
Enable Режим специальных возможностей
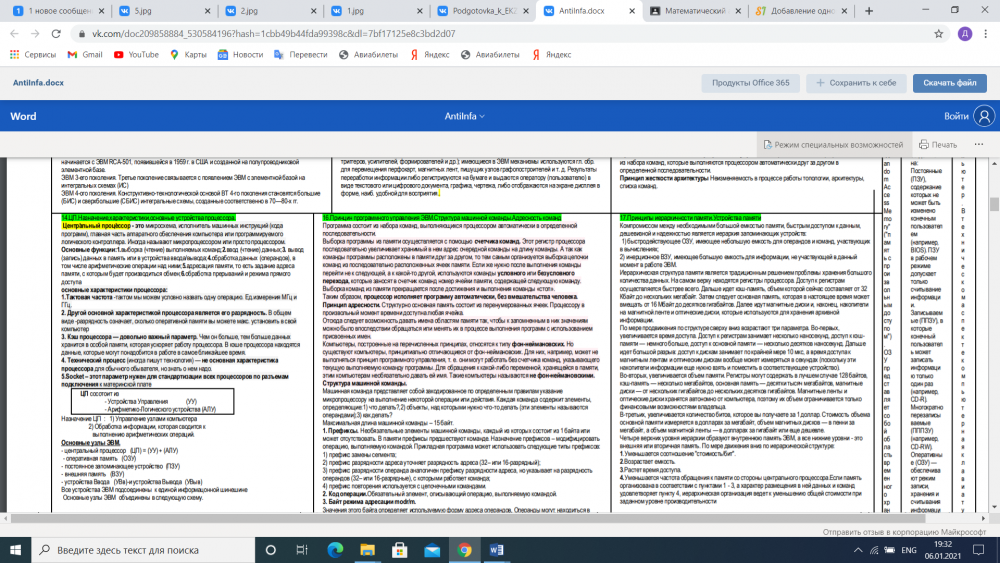[x=833, y=145]
